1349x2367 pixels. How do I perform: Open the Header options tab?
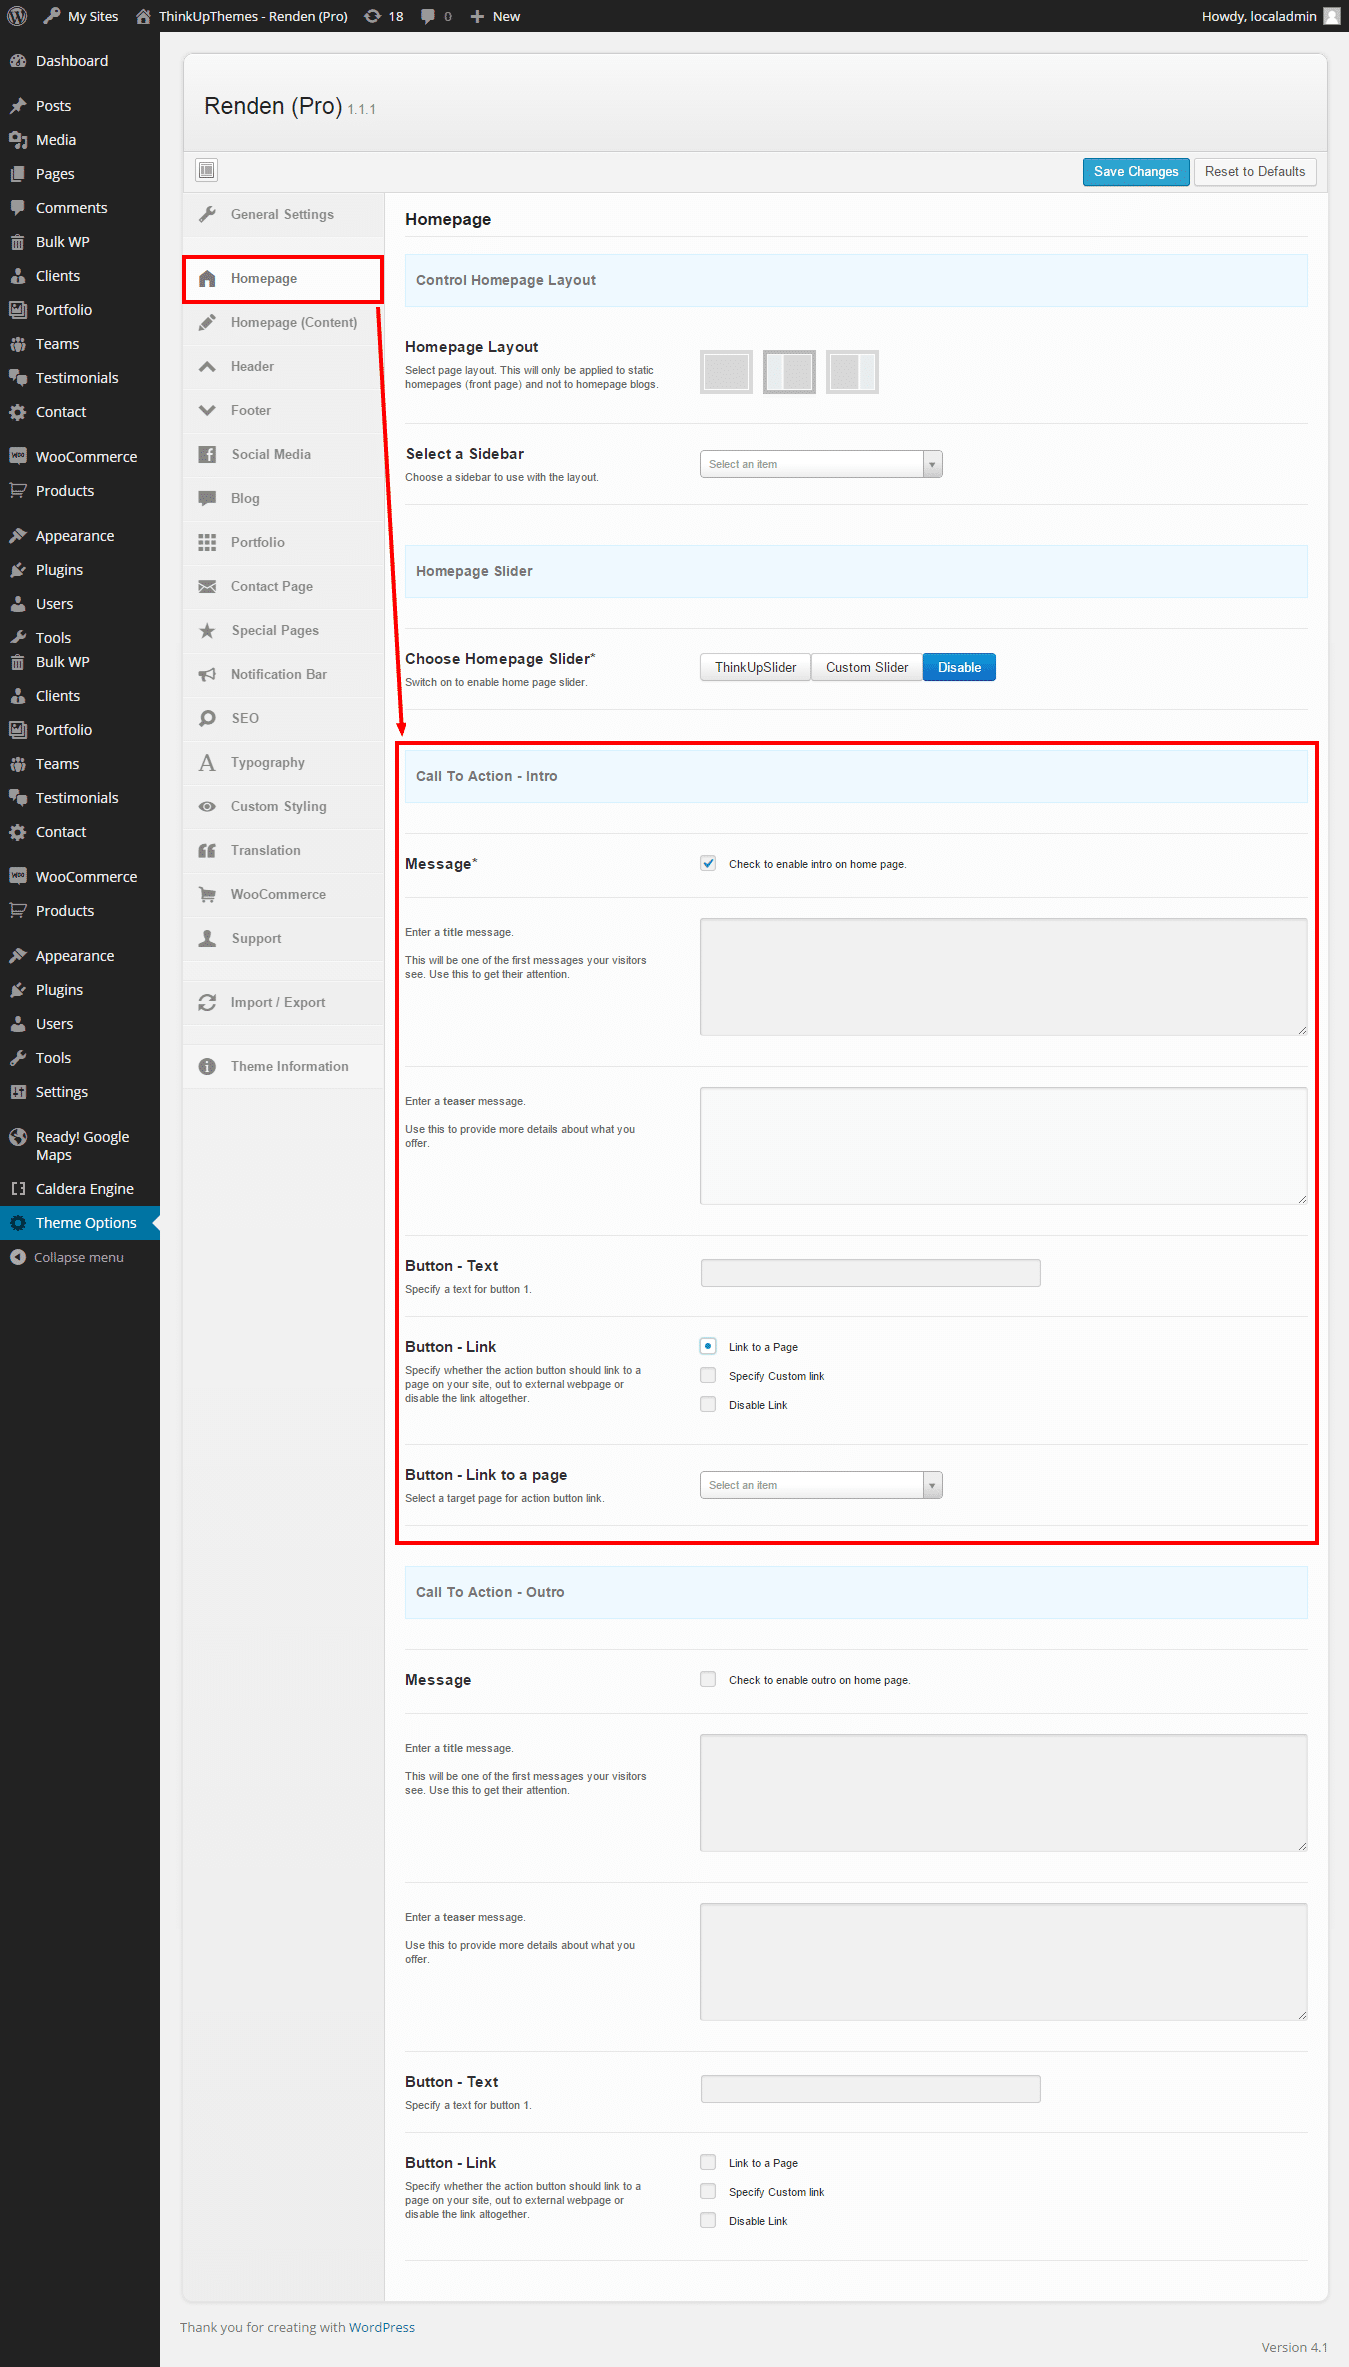pos(283,366)
